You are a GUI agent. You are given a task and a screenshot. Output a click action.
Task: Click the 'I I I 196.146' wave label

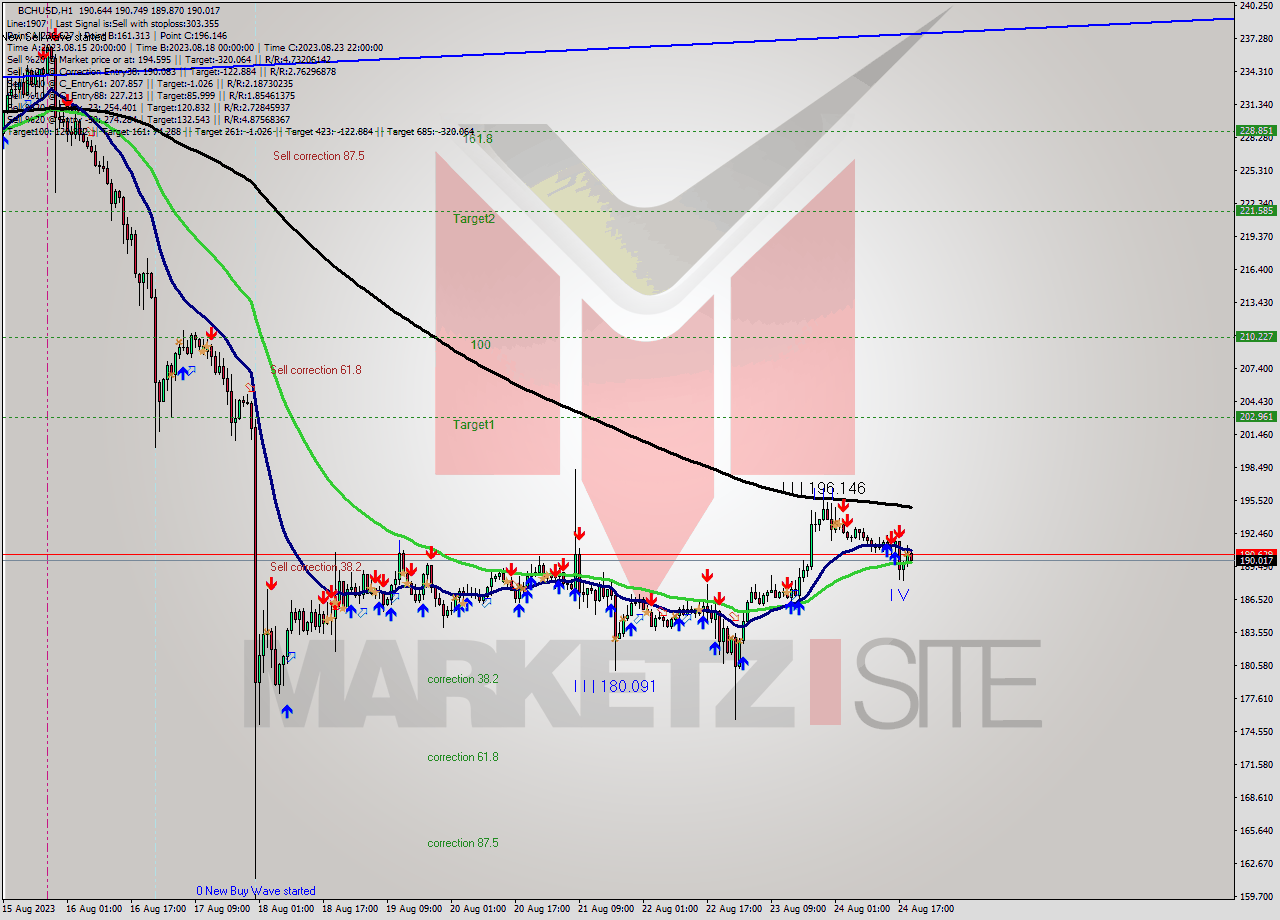coord(824,489)
